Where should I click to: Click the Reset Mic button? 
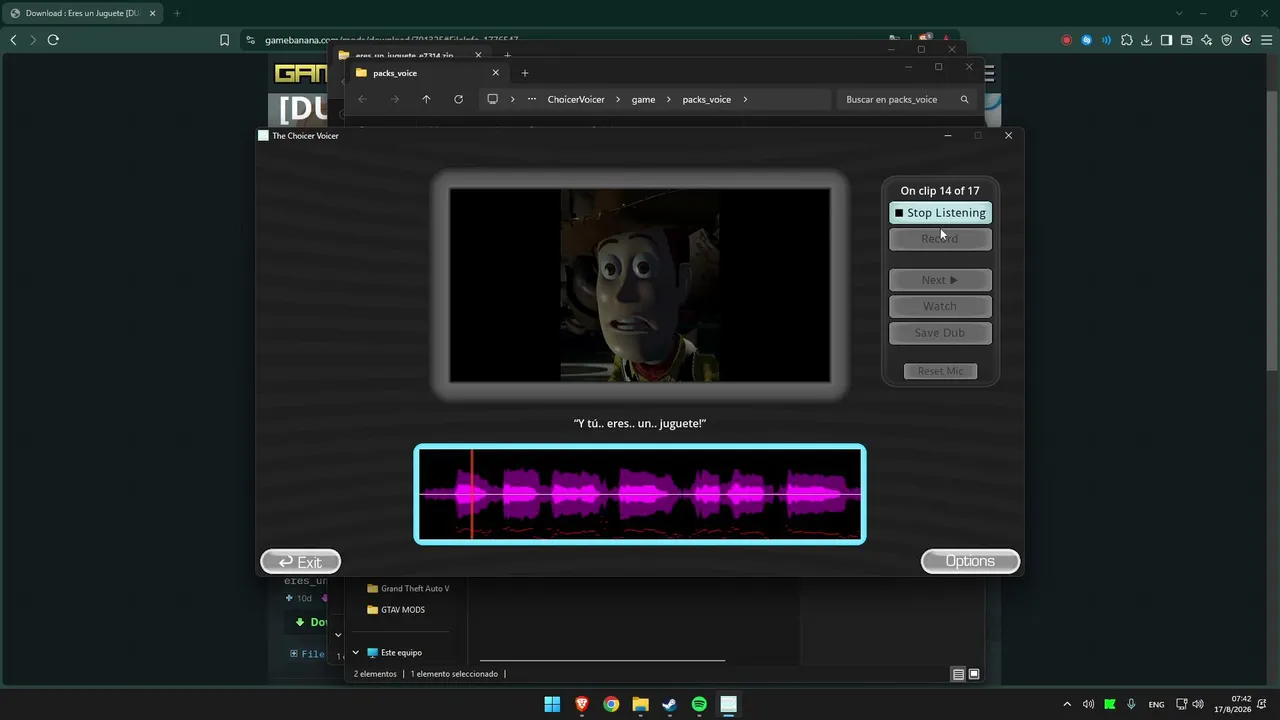coord(940,371)
